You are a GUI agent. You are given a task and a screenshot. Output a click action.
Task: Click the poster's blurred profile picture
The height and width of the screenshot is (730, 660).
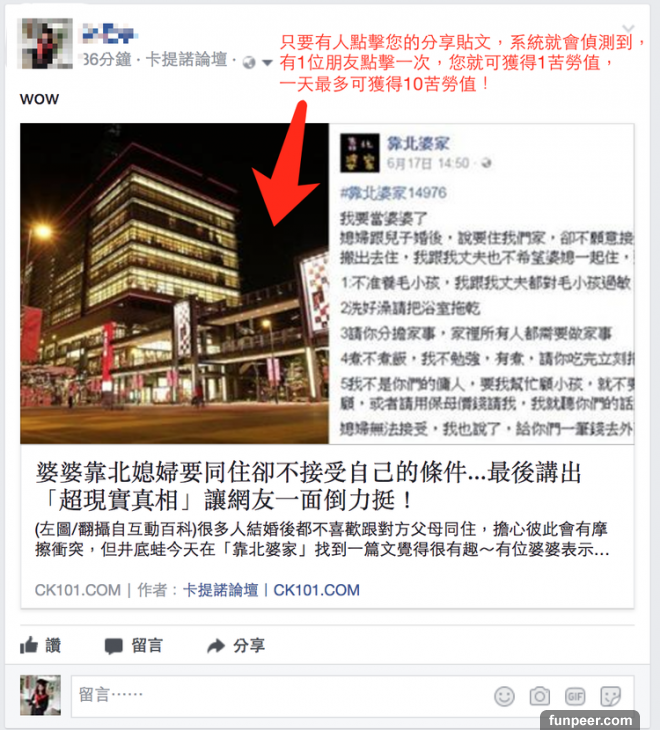coord(45,43)
